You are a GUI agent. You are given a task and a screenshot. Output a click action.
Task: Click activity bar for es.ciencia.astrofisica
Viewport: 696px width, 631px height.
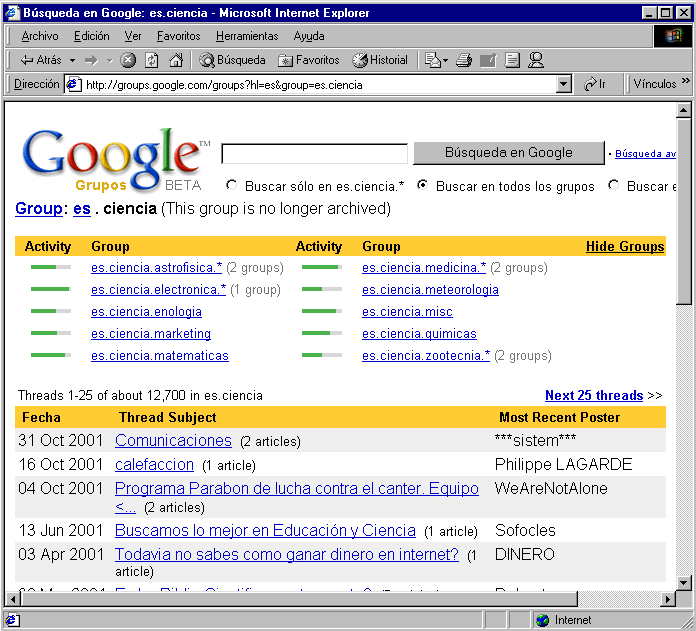click(x=51, y=267)
